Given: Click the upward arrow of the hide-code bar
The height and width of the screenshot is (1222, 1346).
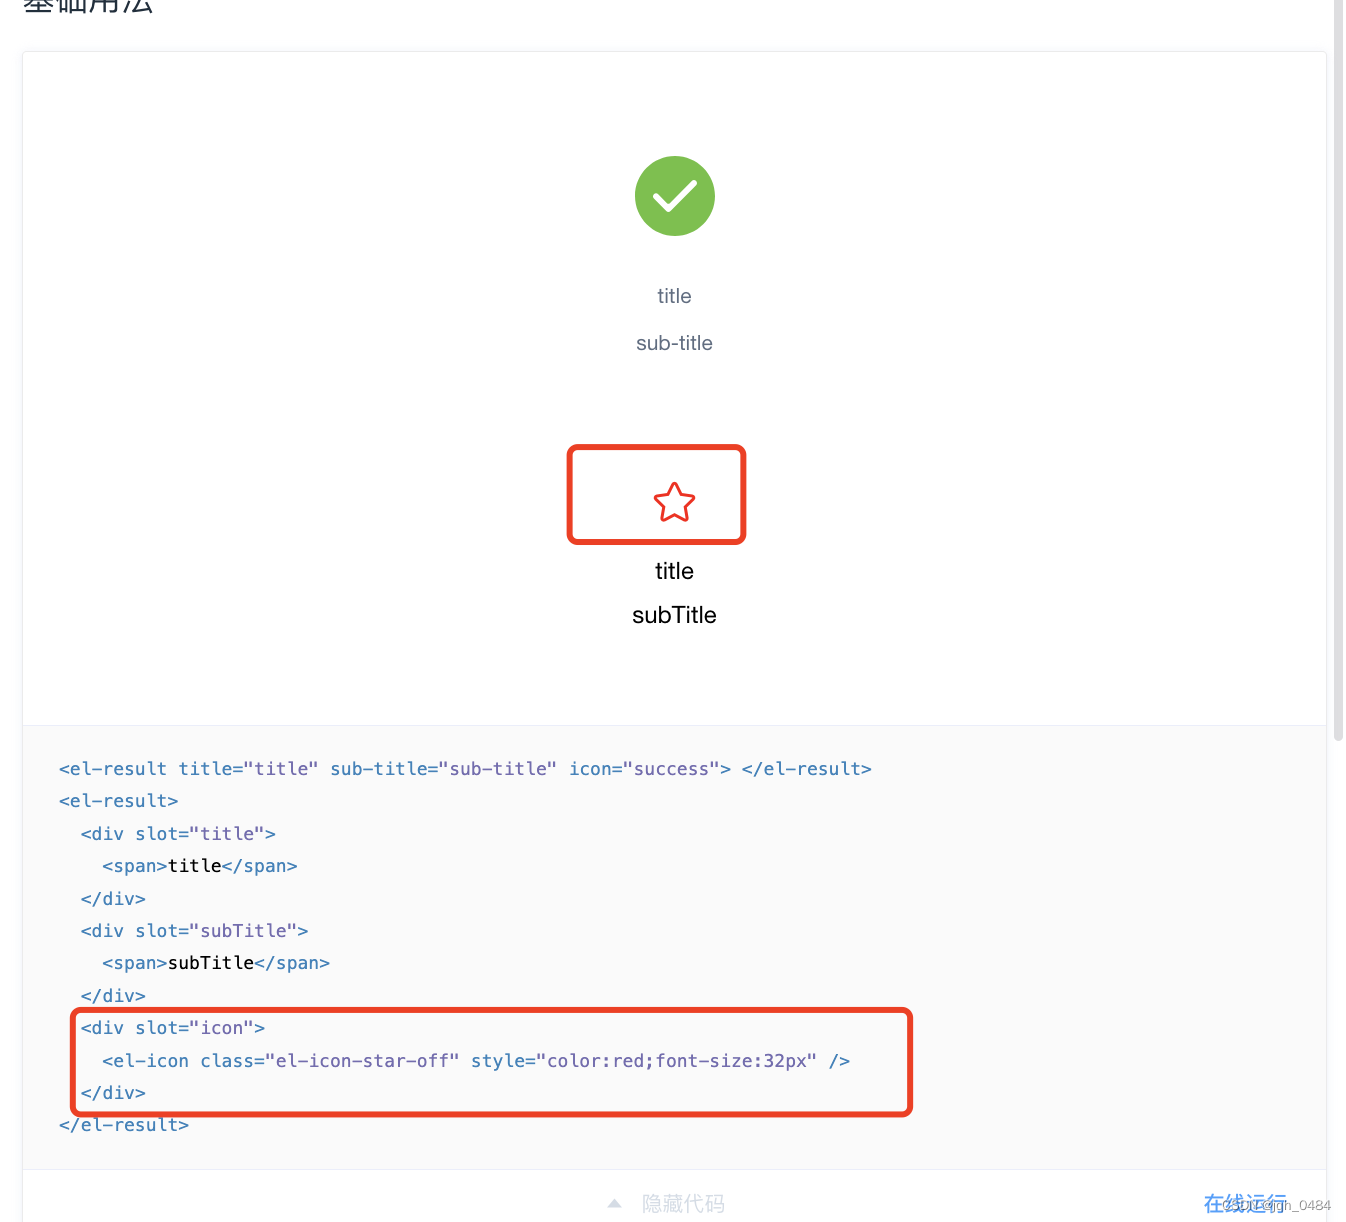Looking at the screenshot, I should [614, 1203].
